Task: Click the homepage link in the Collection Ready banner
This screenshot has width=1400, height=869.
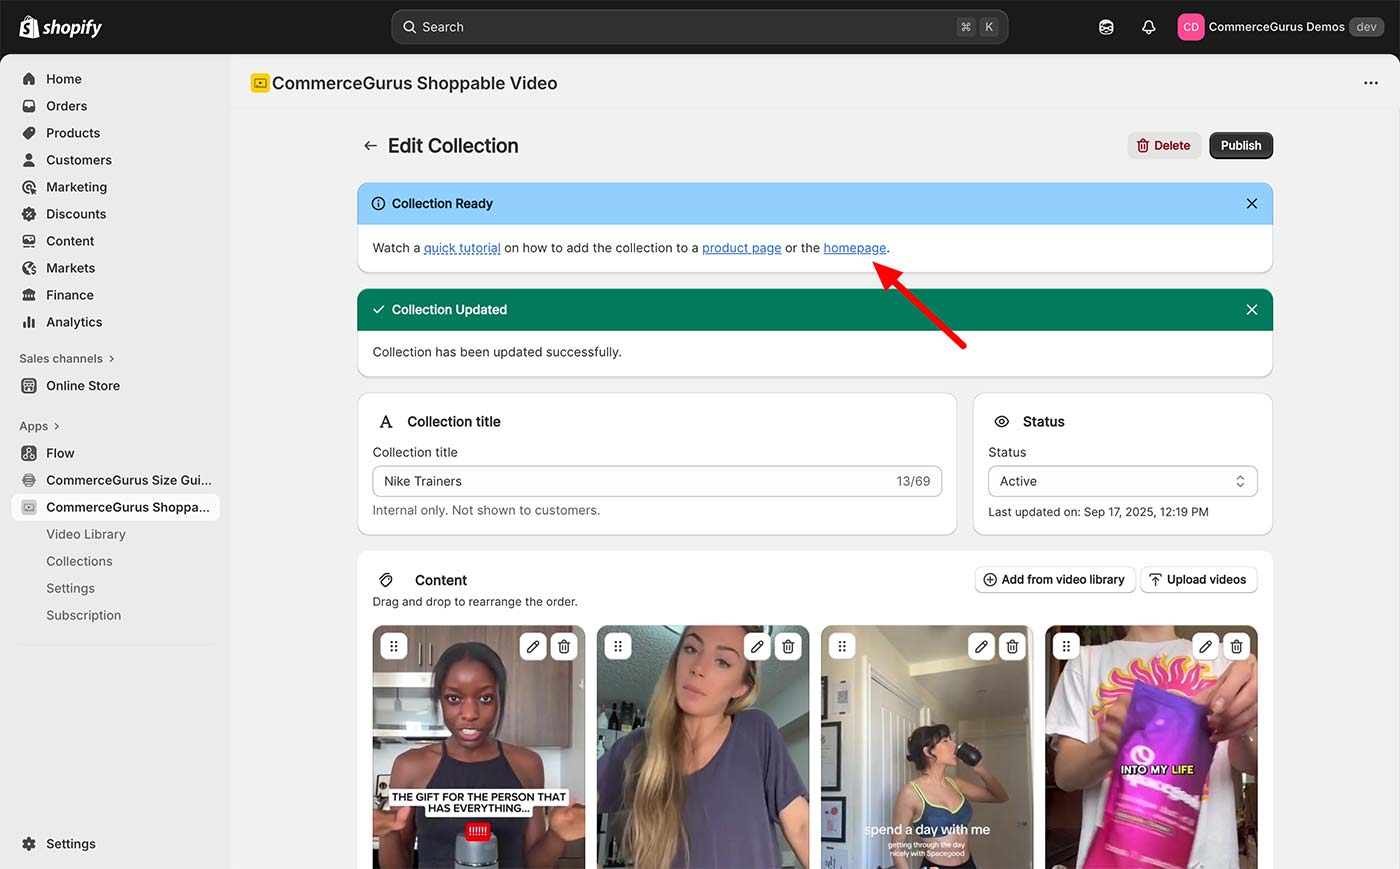Action: (854, 247)
